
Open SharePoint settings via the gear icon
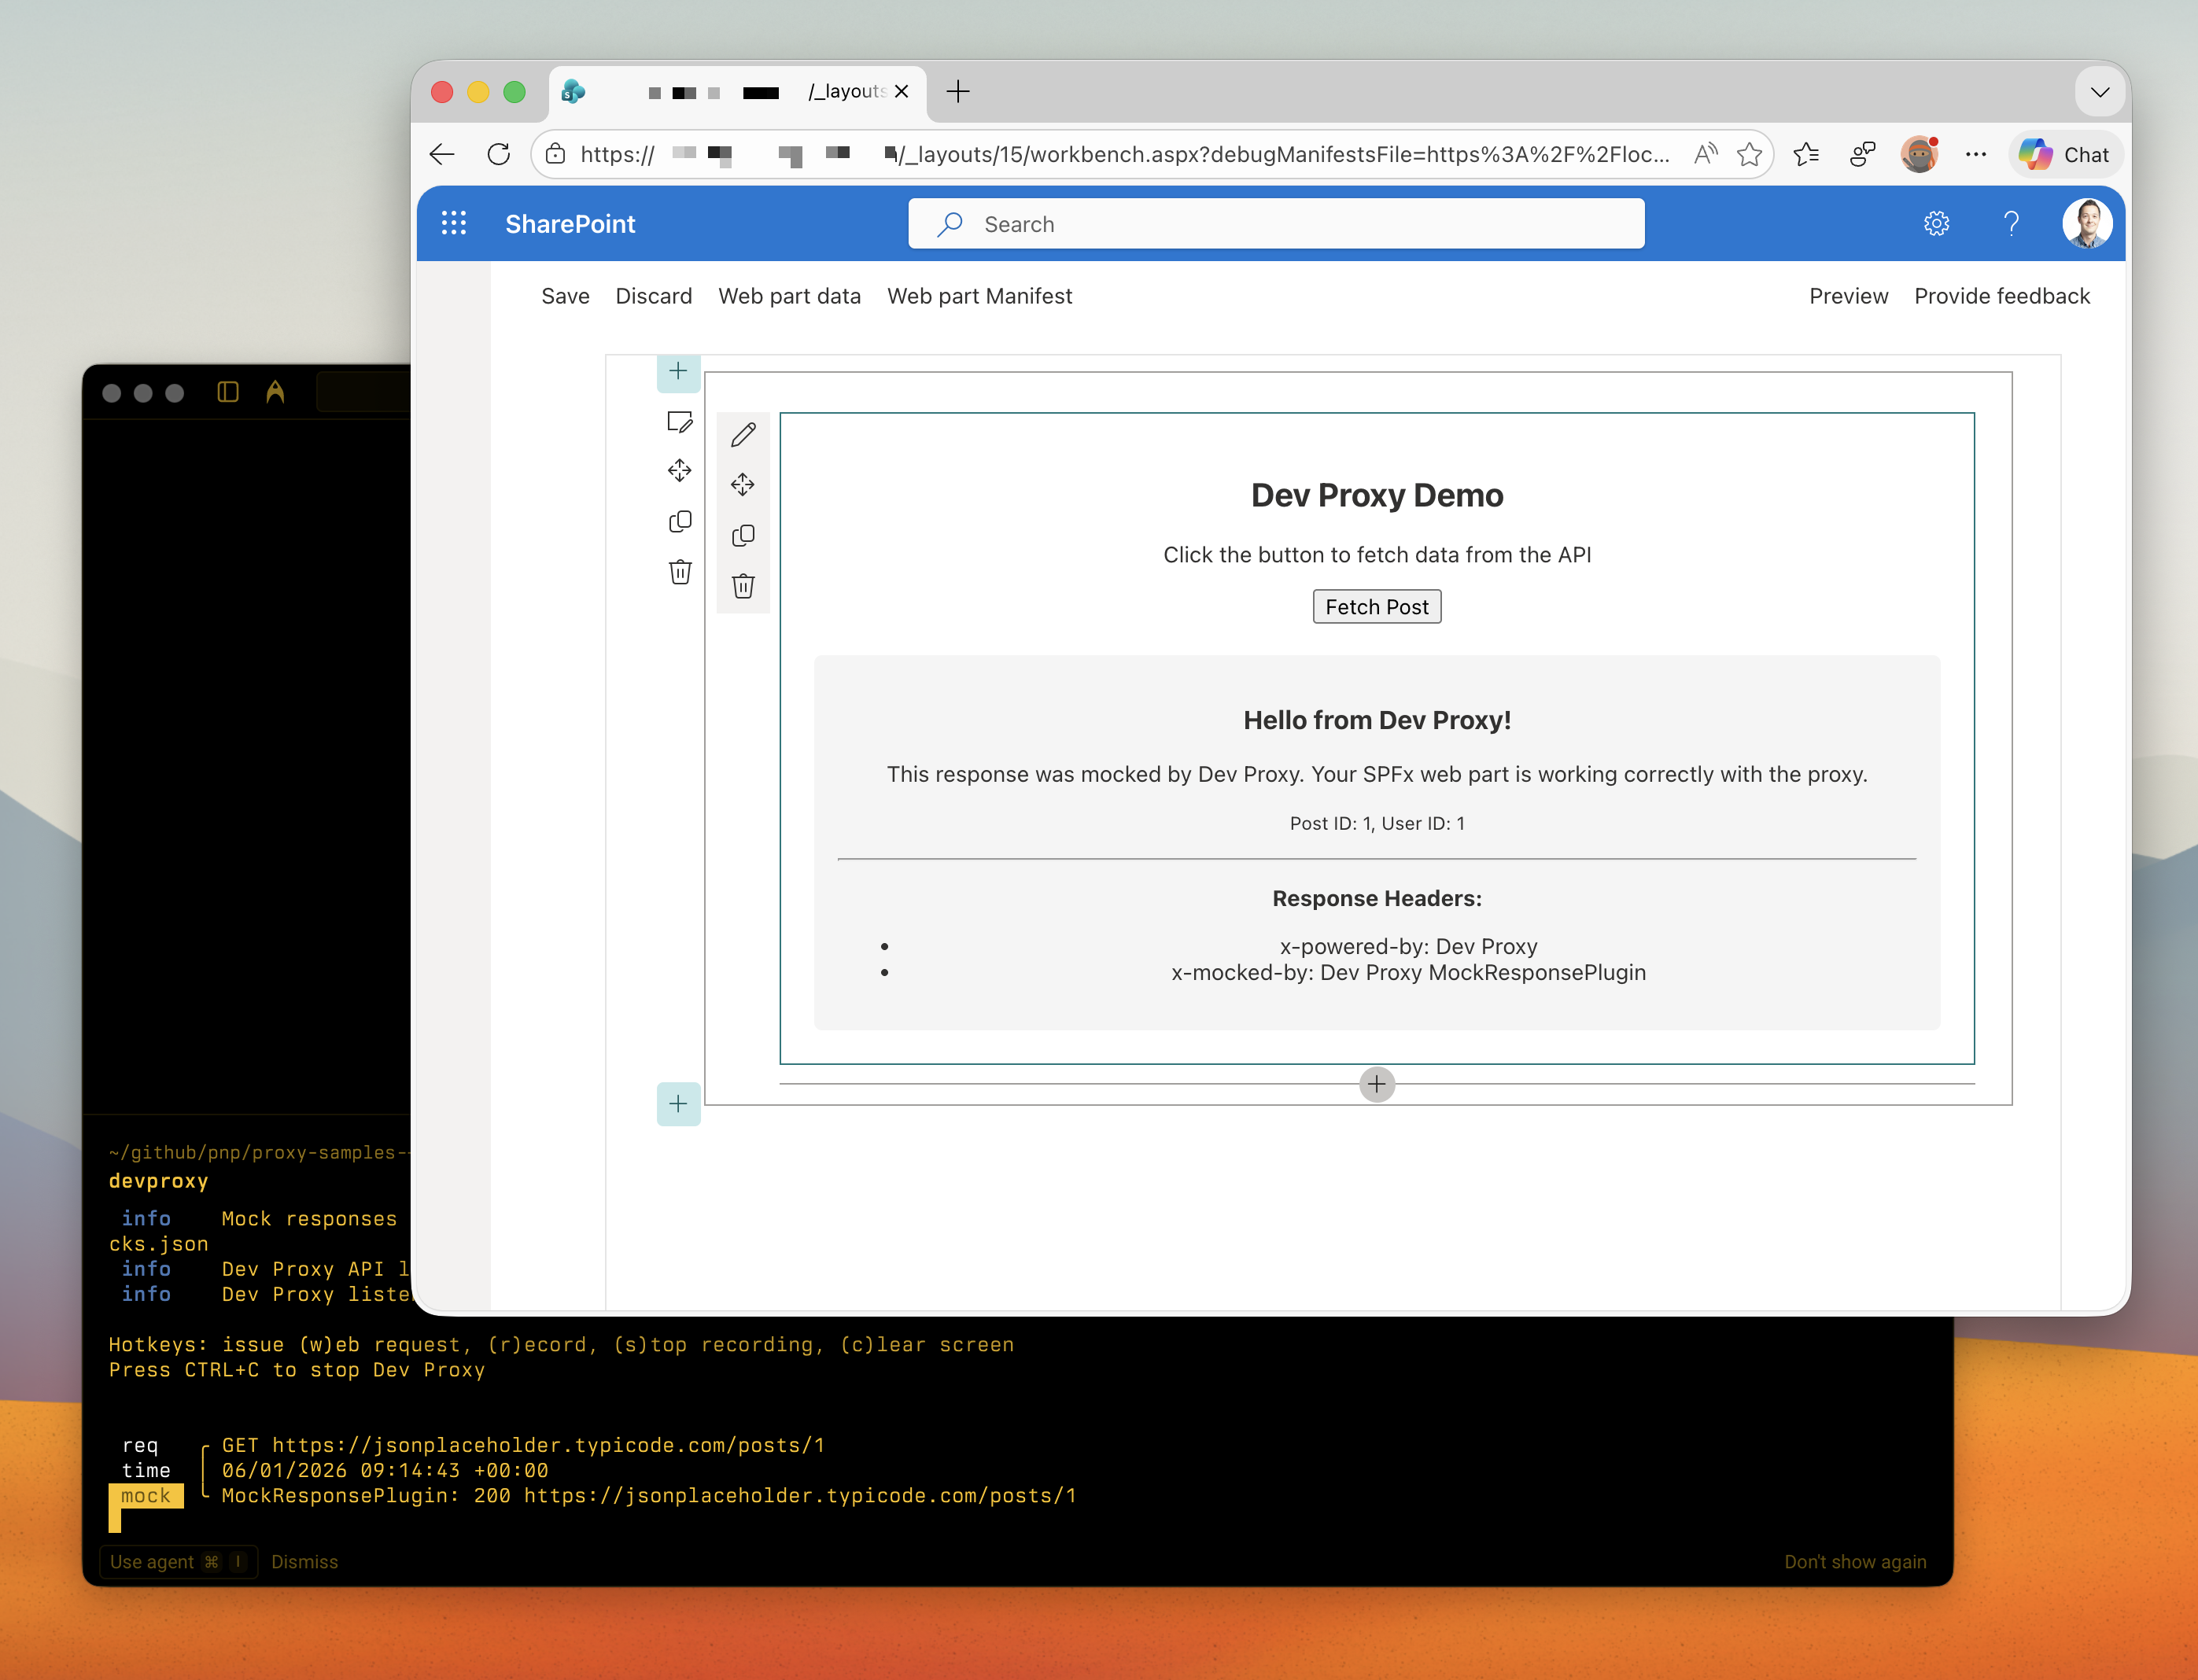pos(1937,223)
